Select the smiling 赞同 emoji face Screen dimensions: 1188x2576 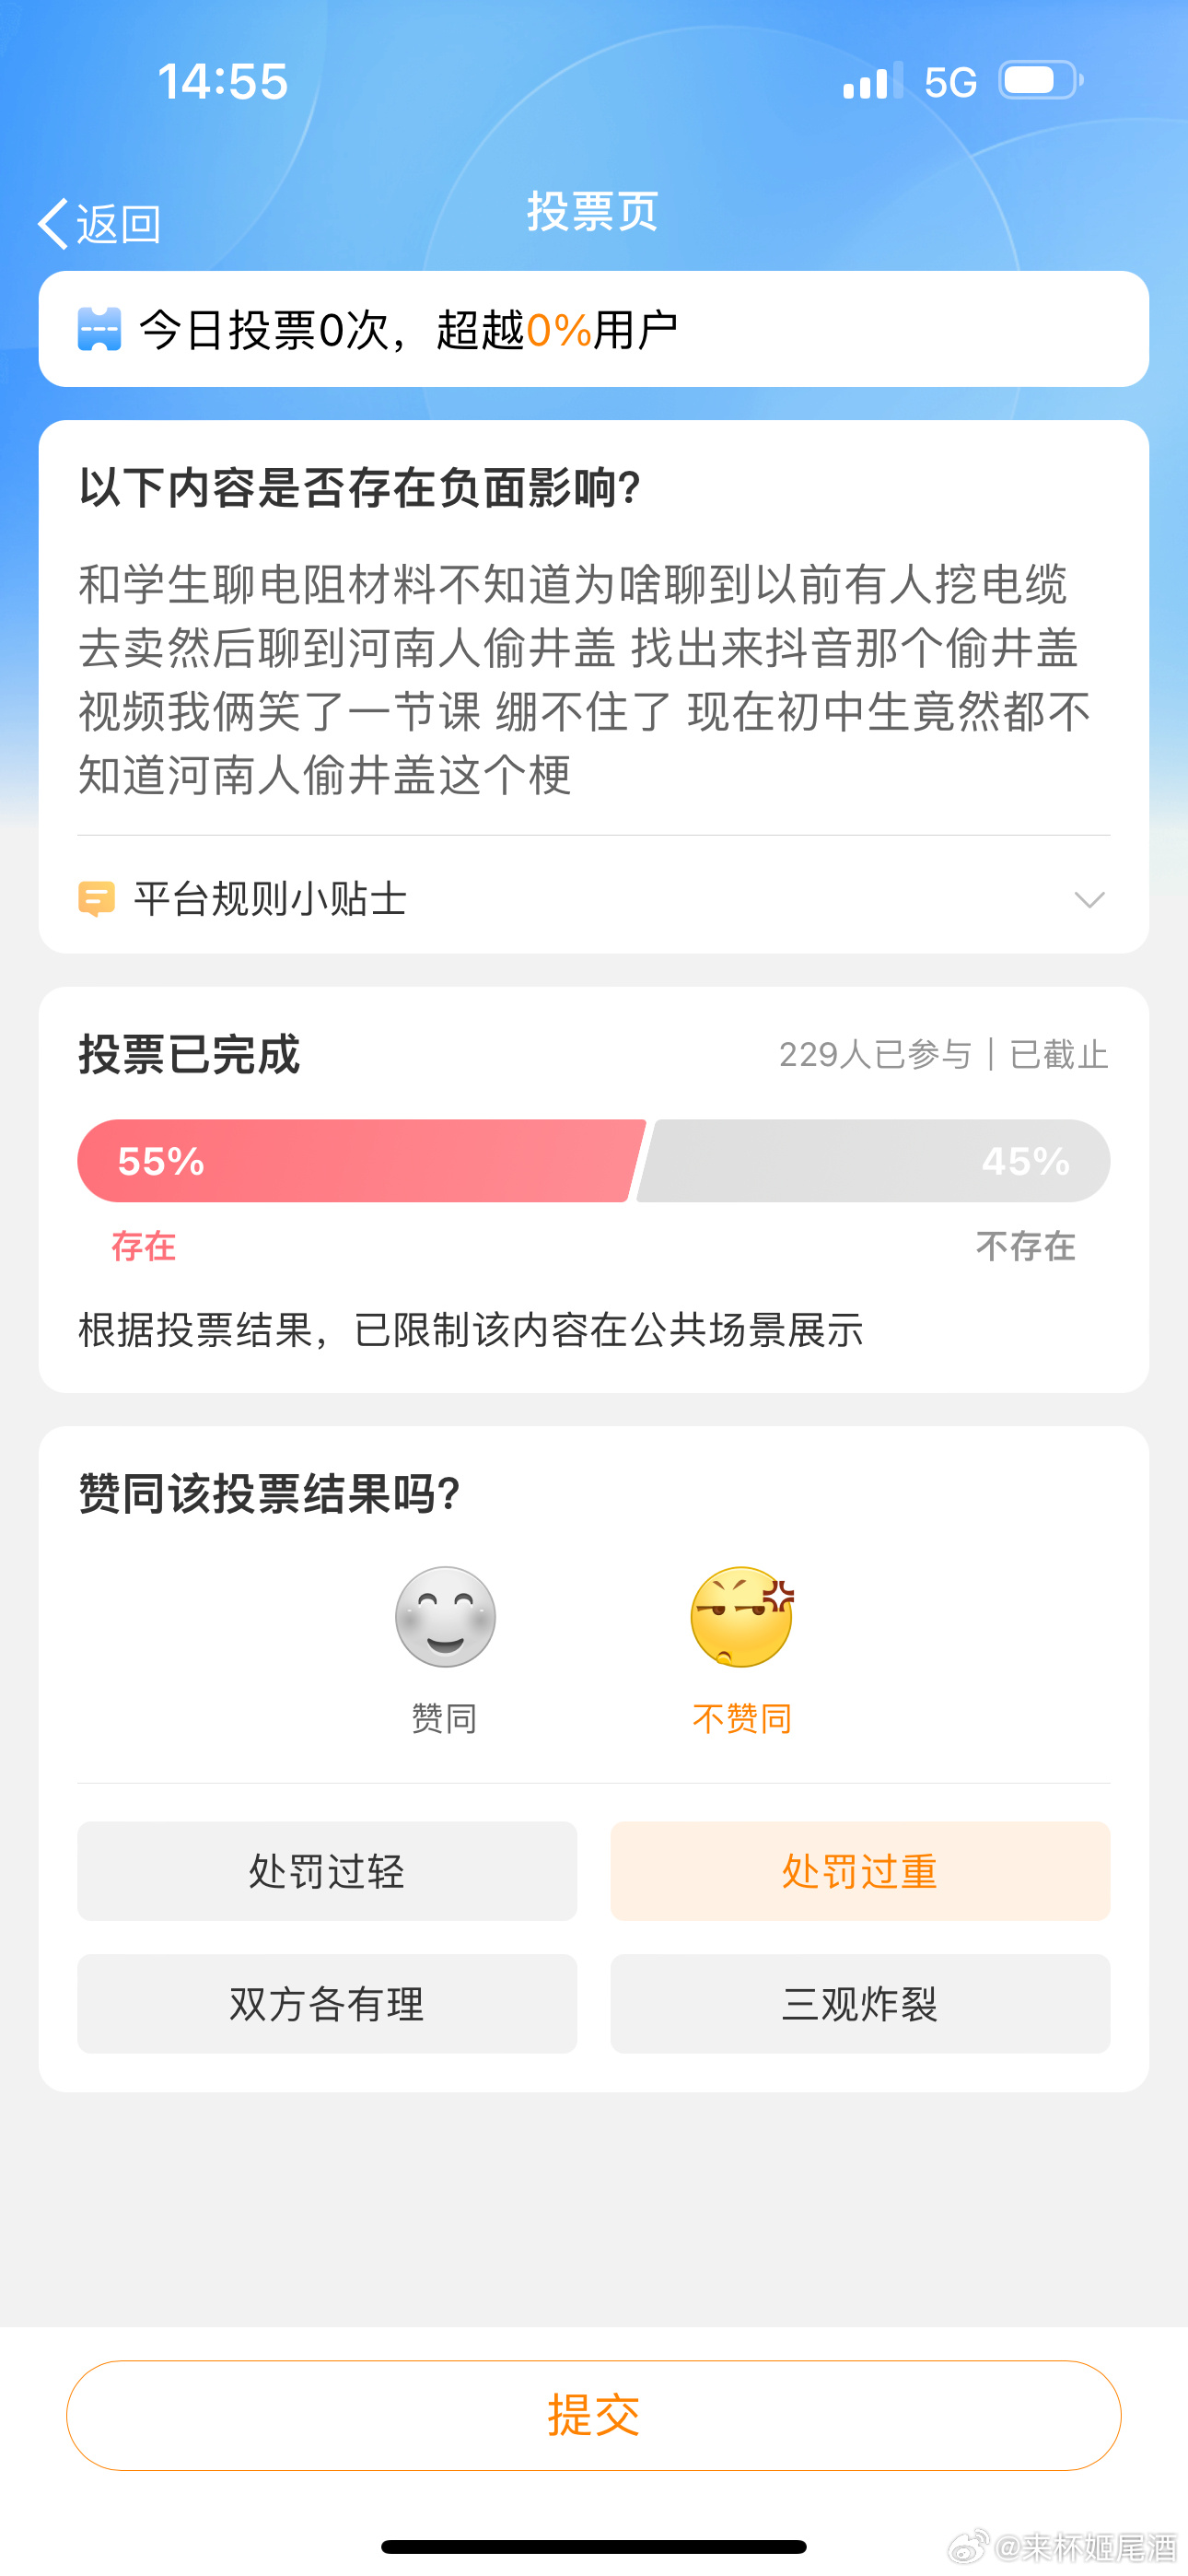click(445, 1616)
